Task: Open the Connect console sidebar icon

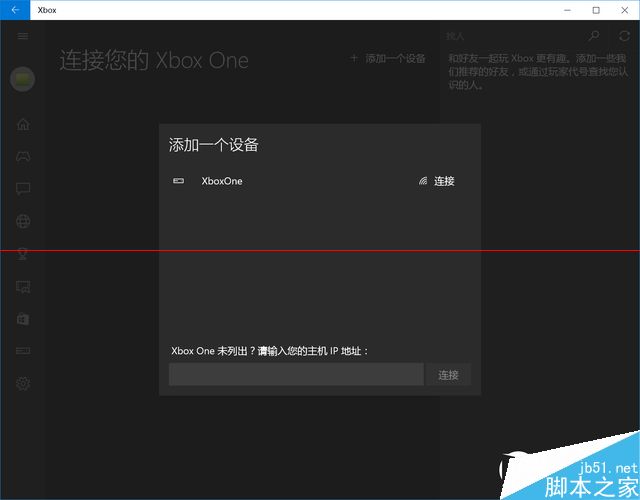Action: click(x=23, y=351)
